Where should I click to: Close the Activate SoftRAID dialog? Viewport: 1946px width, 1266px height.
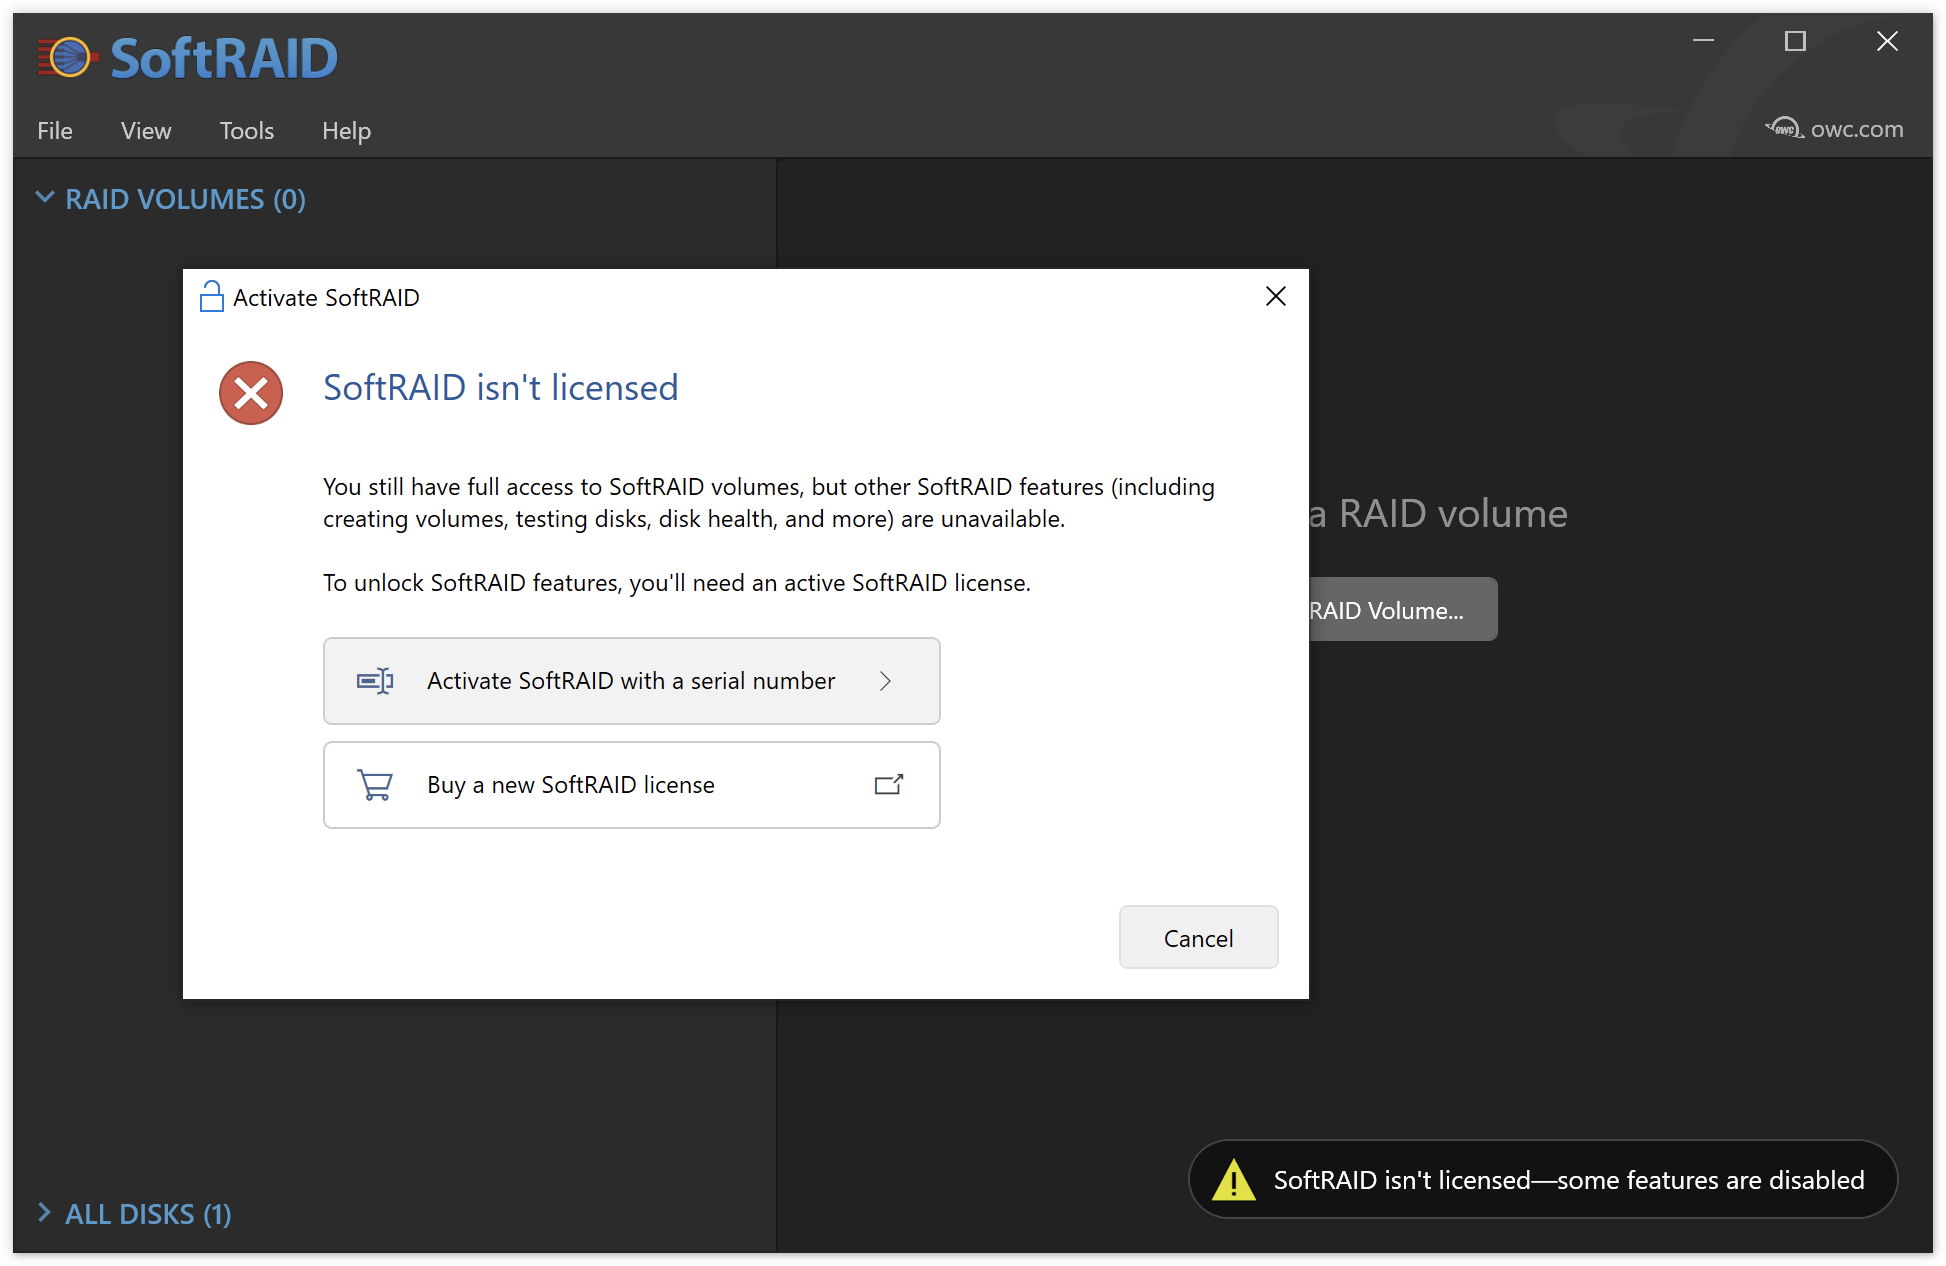1275,296
